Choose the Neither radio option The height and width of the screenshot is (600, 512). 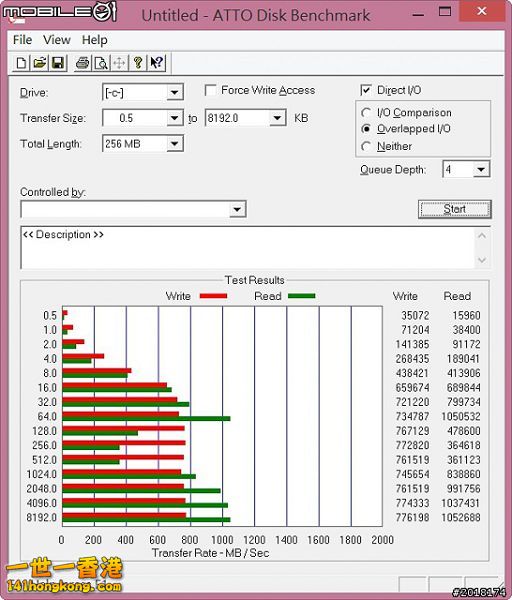[x=366, y=146]
